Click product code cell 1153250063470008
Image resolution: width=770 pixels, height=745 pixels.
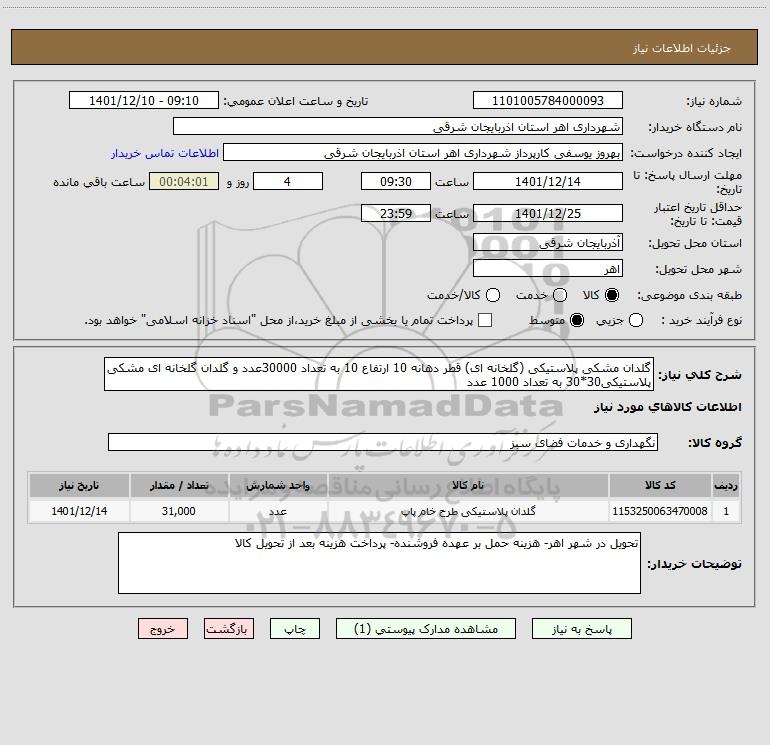point(660,511)
